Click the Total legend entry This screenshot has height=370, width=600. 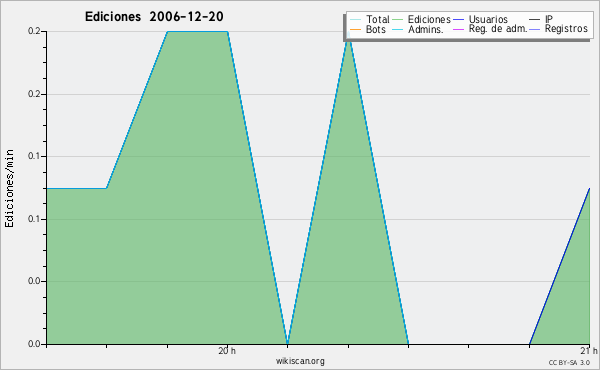pos(370,19)
